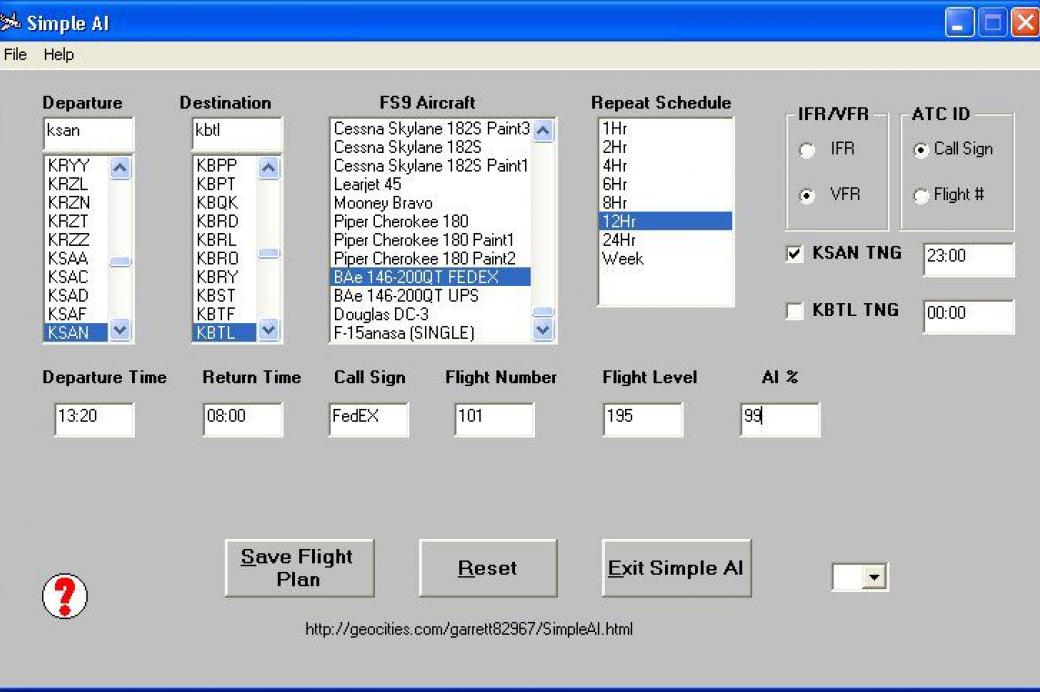Select the IFR radio button
Image resolution: width=1040 pixels, height=692 pixels.
point(807,150)
